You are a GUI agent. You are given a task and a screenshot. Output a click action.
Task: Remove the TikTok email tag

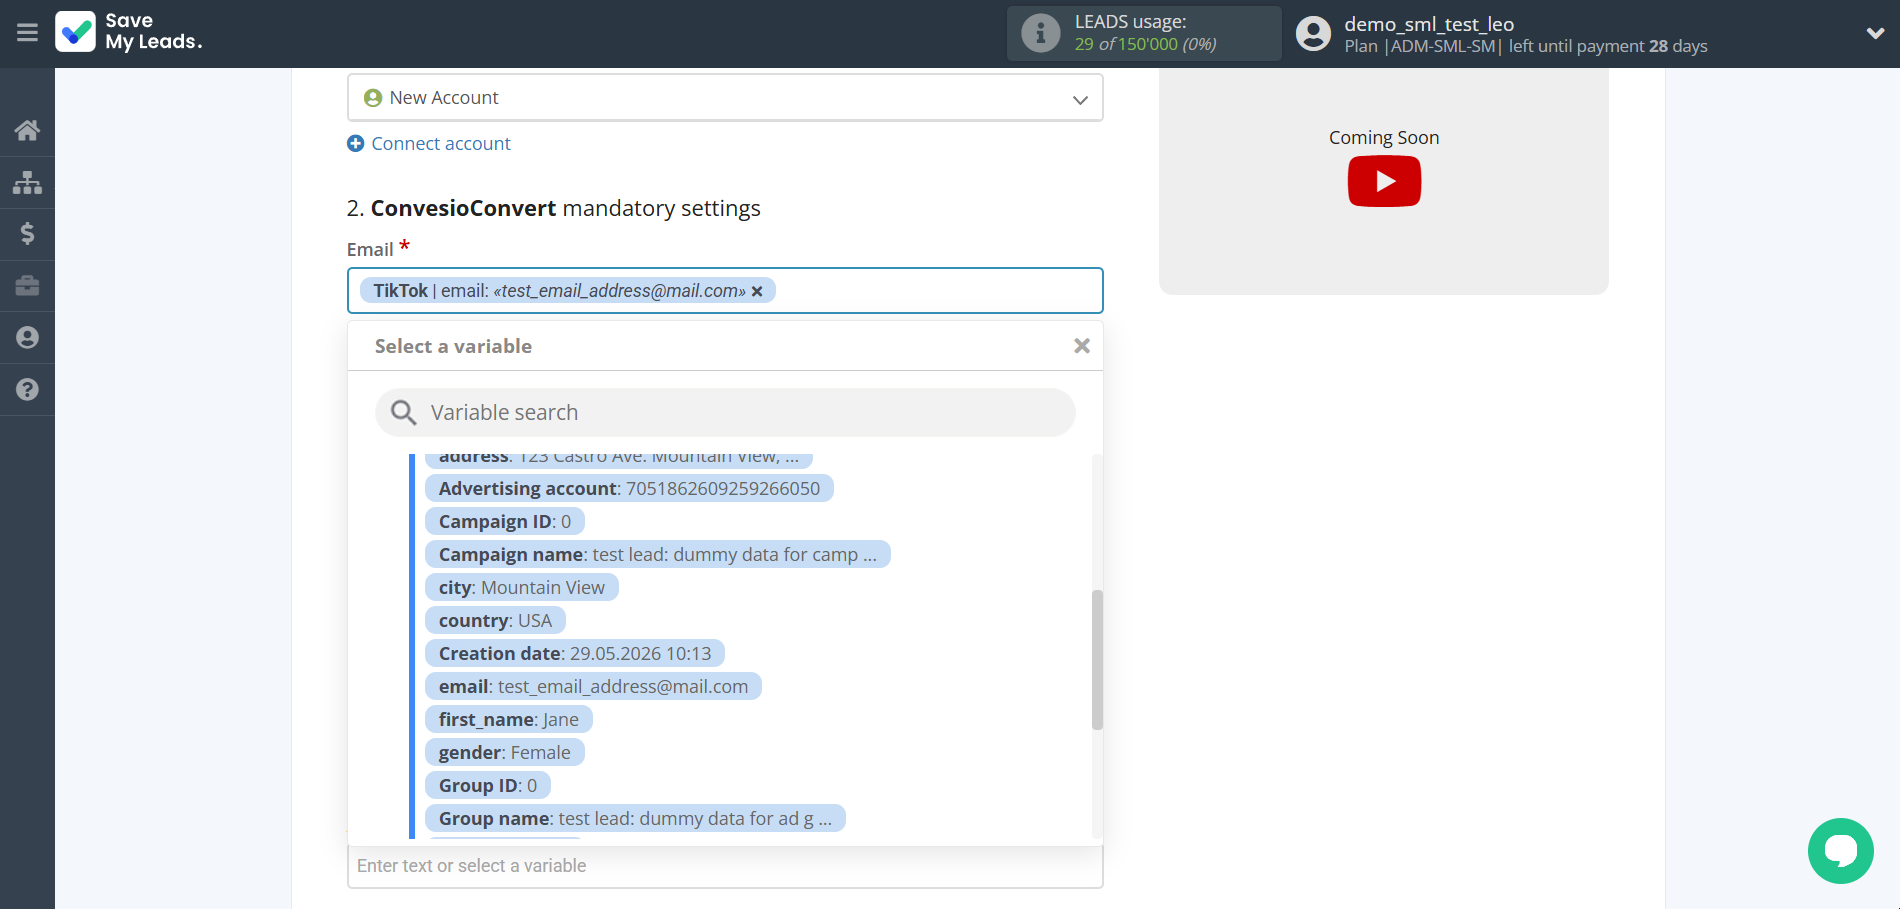point(757,291)
